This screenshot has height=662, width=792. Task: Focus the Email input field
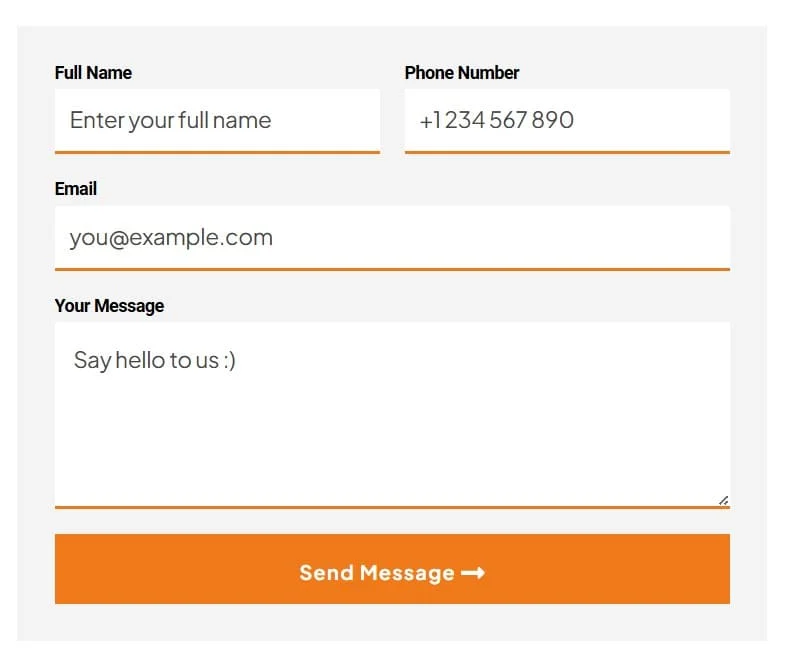(x=392, y=238)
